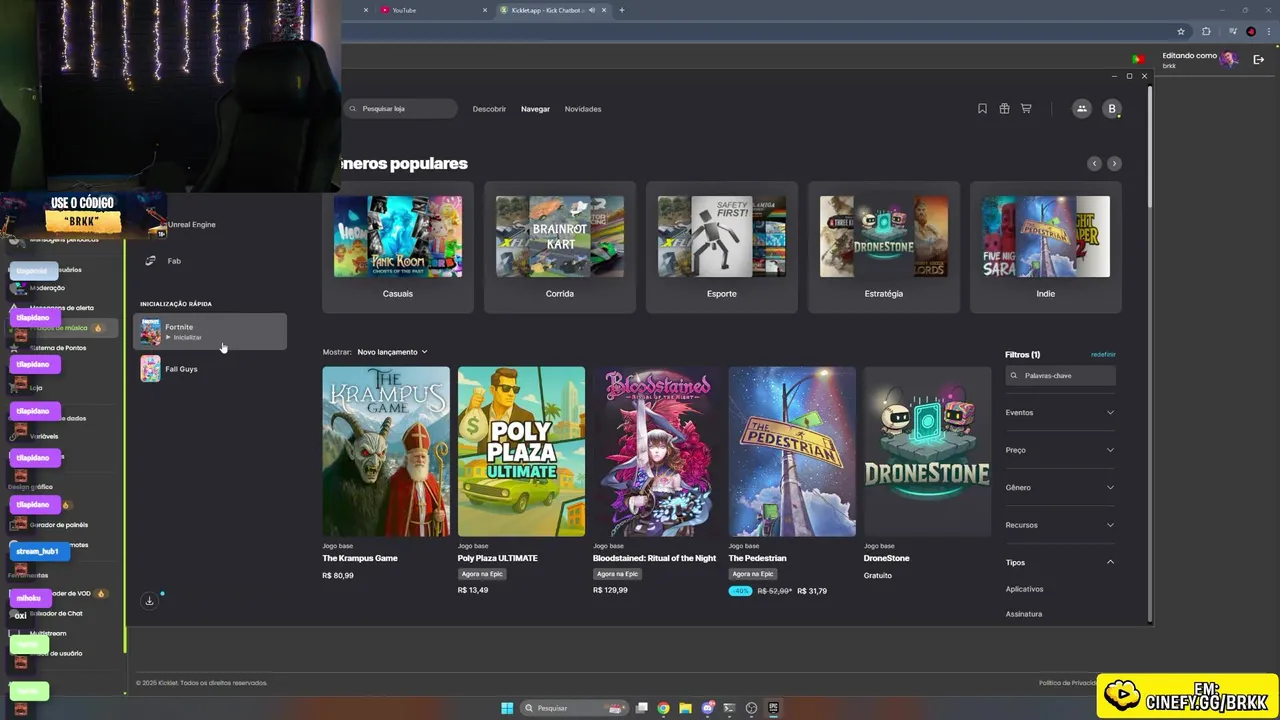Open The Pedestrian game cover

tap(792, 451)
